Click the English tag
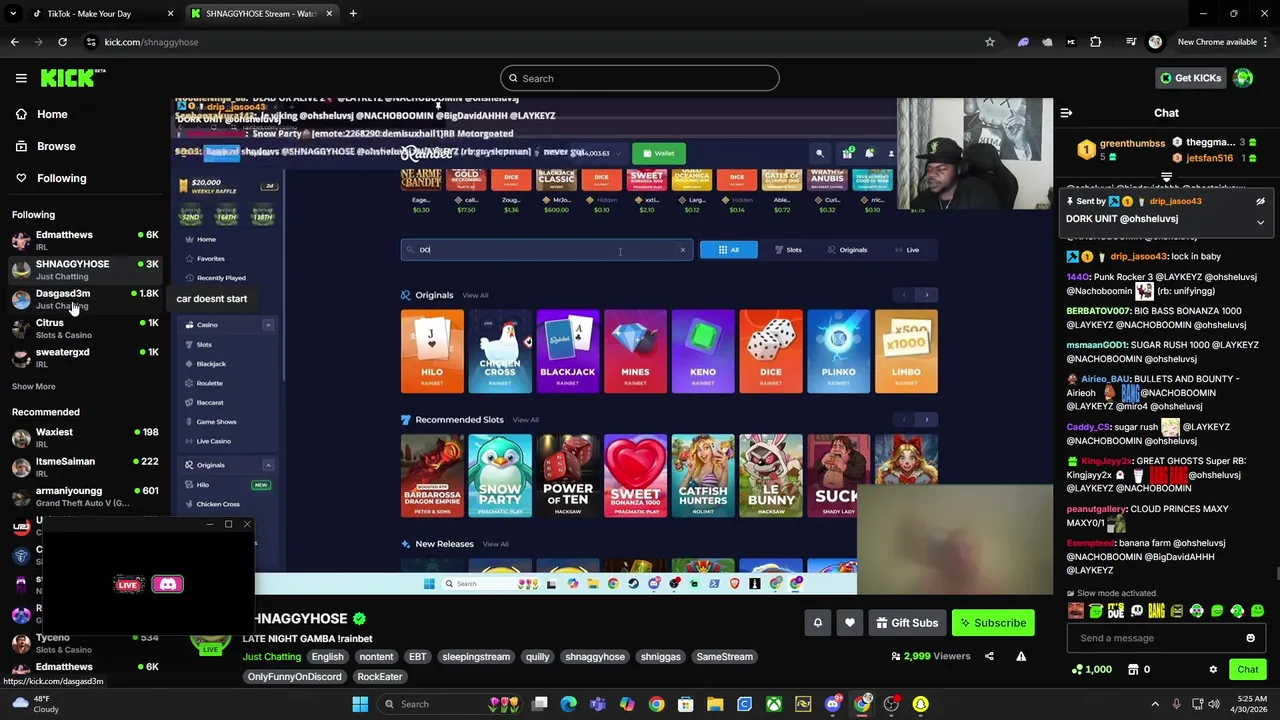The height and width of the screenshot is (720, 1280). pos(327,657)
